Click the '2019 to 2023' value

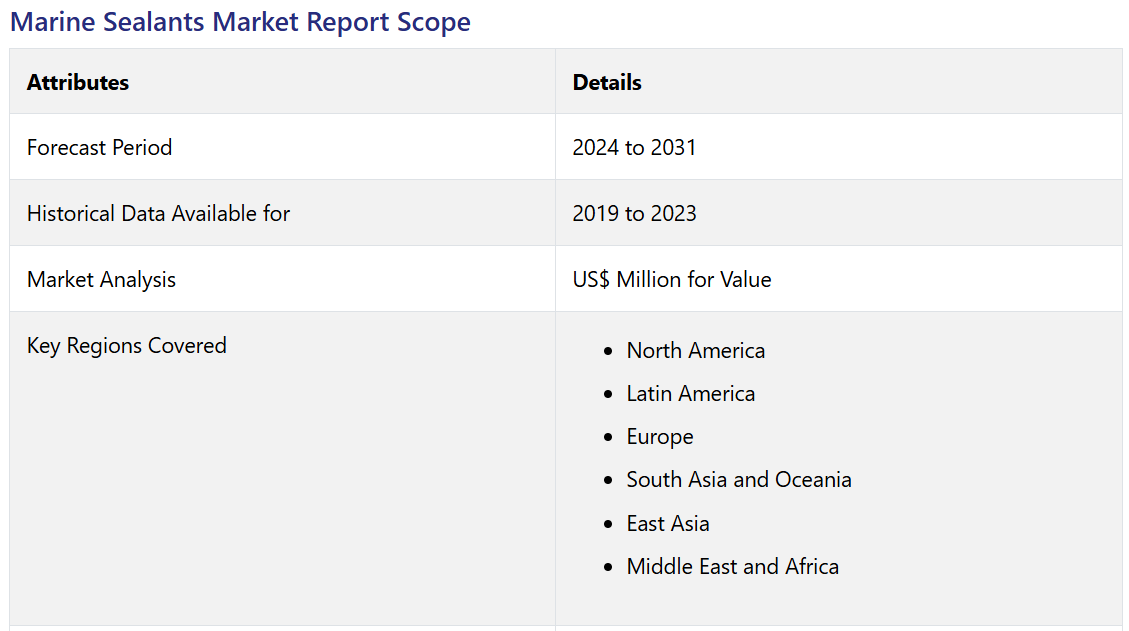pos(634,213)
